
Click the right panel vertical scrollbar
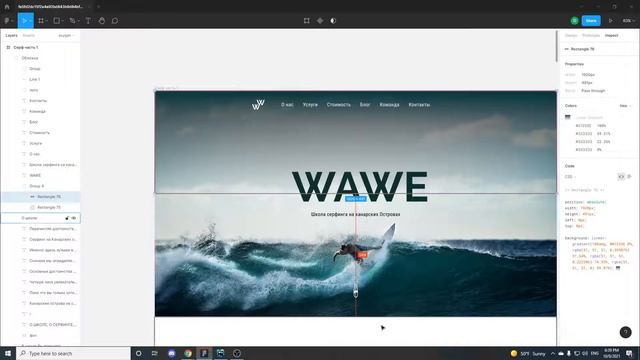click(556, 46)
